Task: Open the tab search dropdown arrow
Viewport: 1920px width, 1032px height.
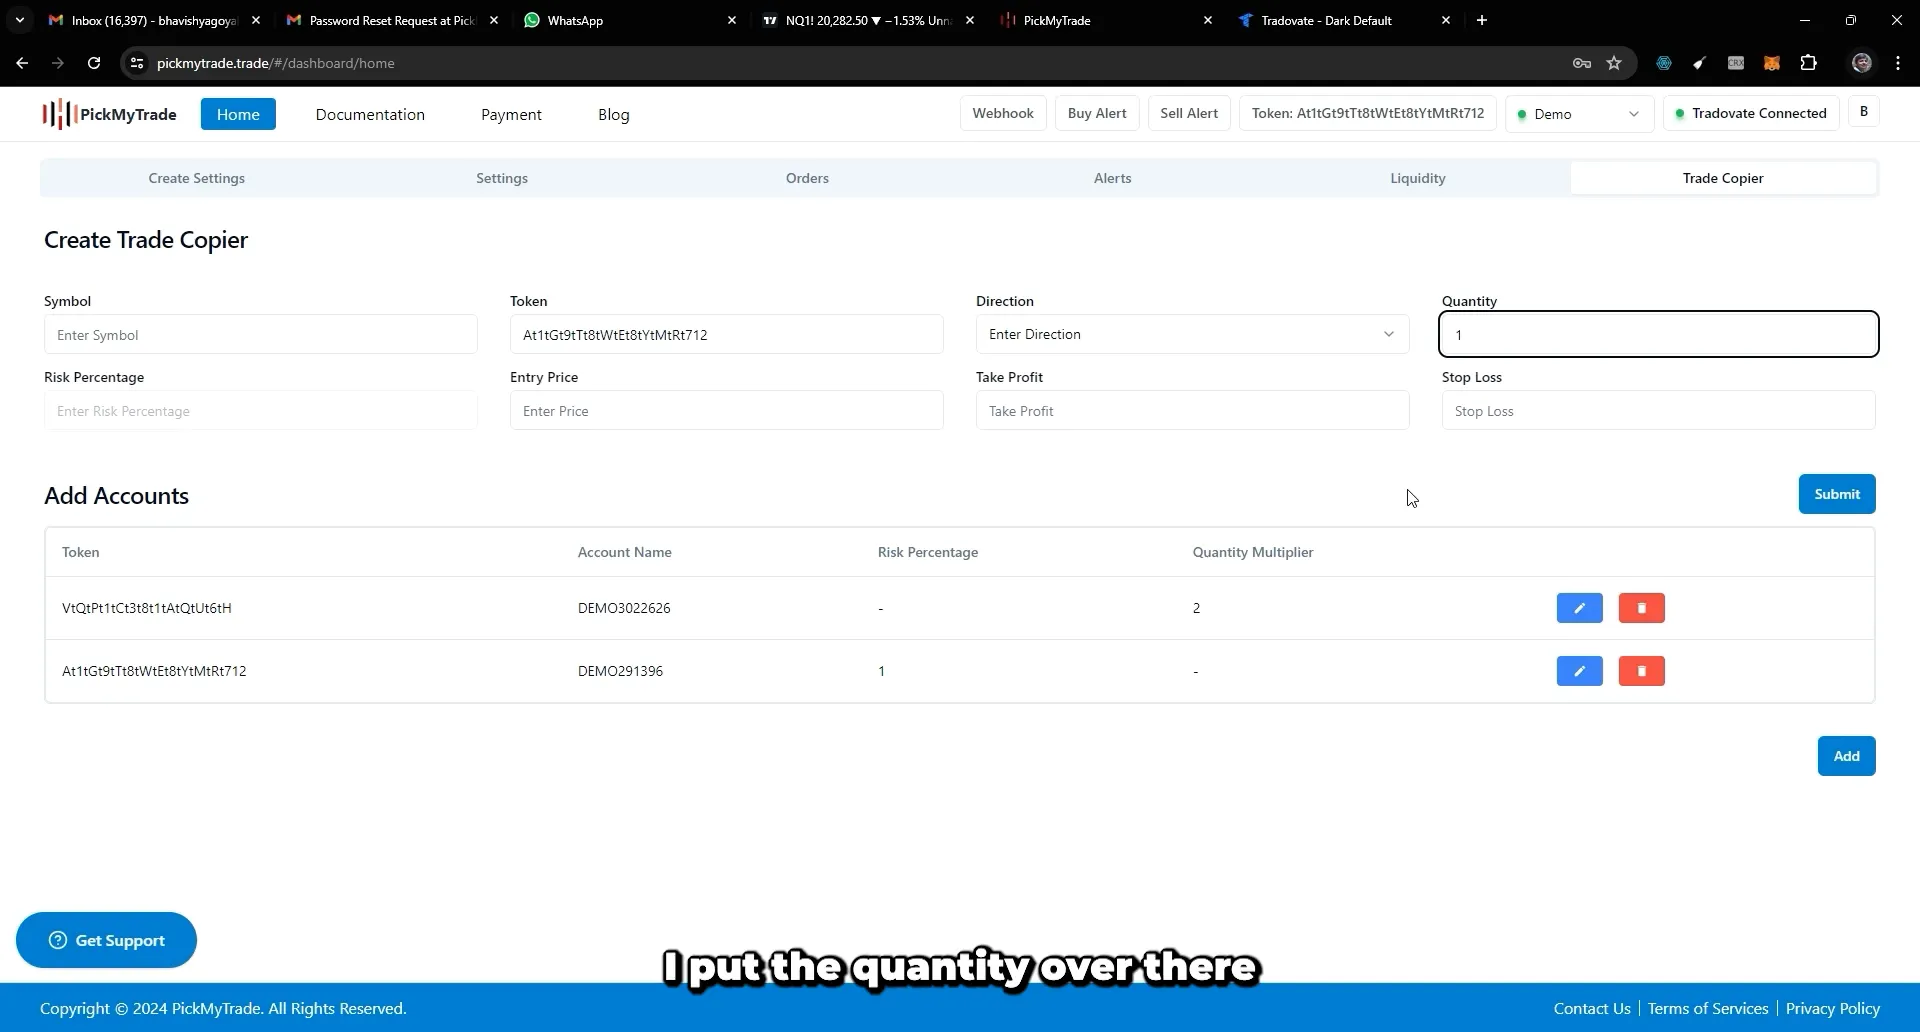Action: click(x=19, y=20)
